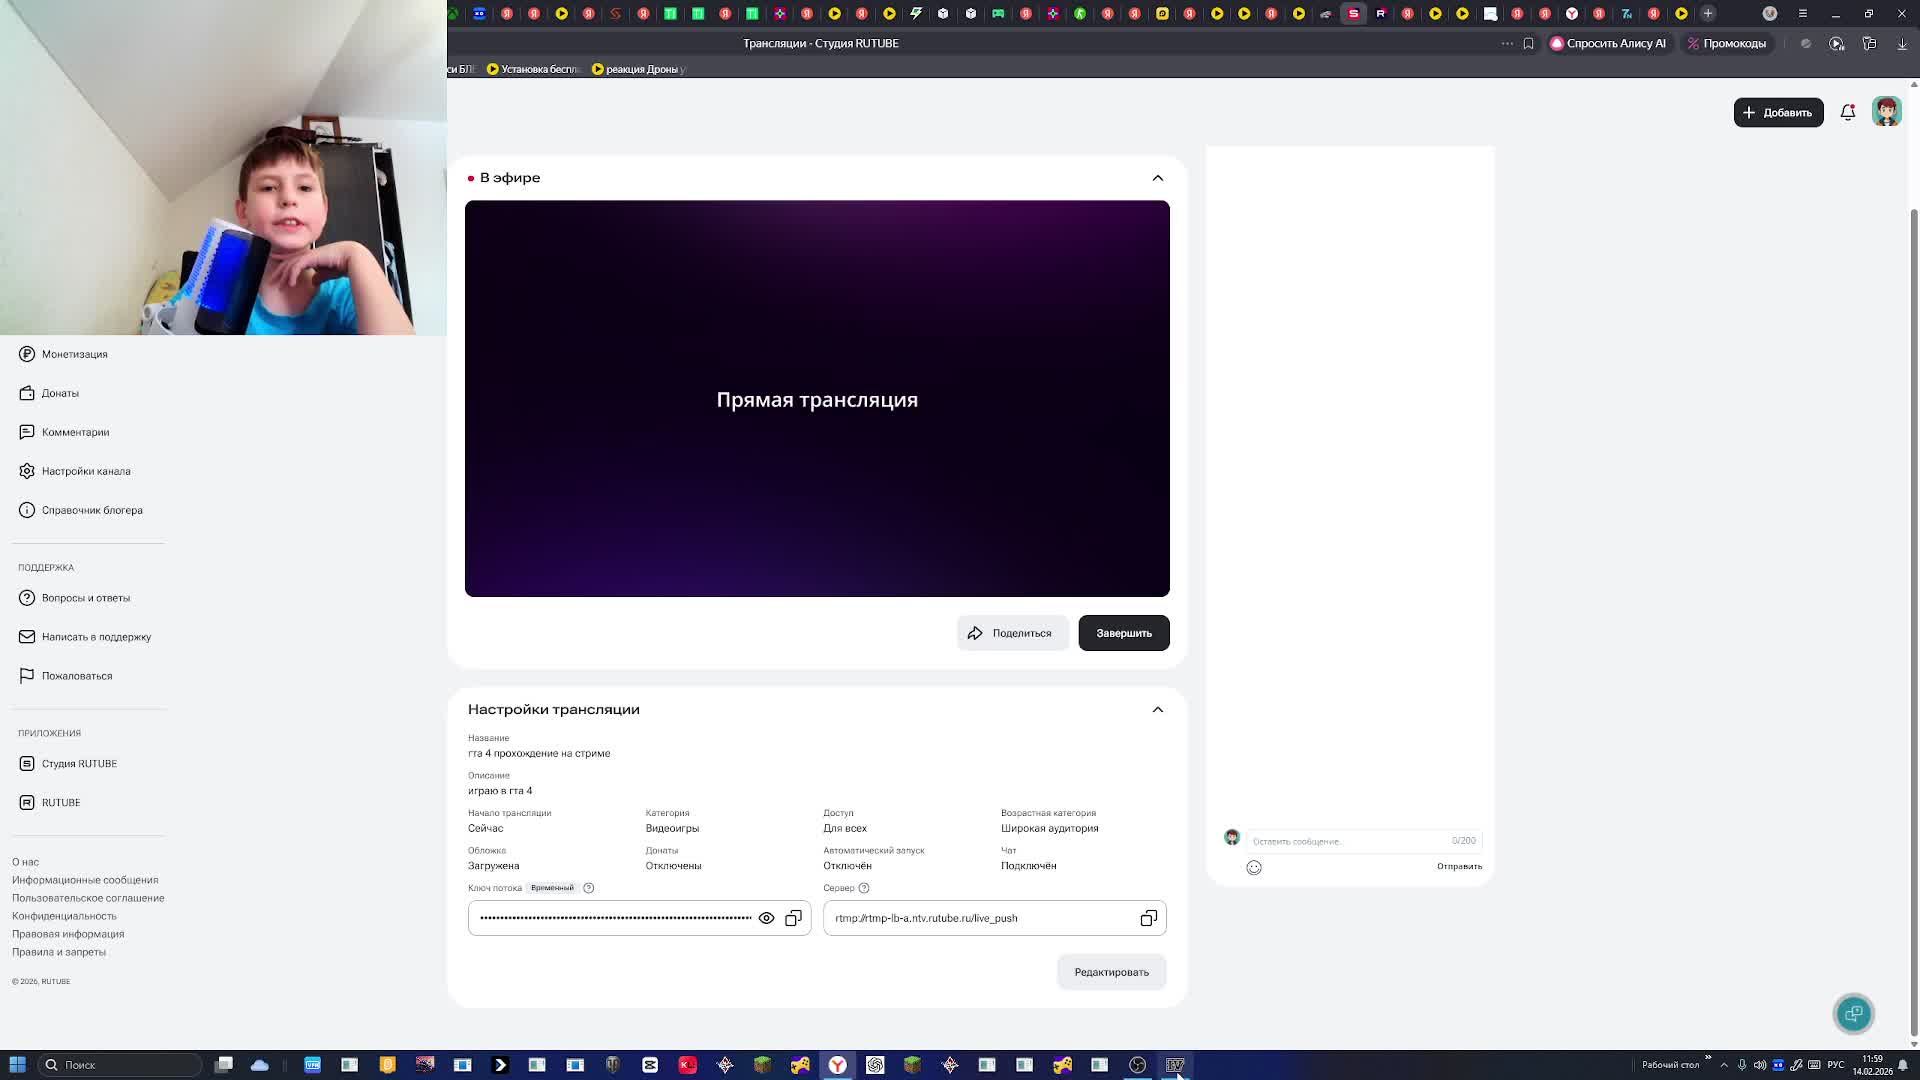Click the 'Поделиться' share button
1920x1080 pixels.
[1011, 633]
